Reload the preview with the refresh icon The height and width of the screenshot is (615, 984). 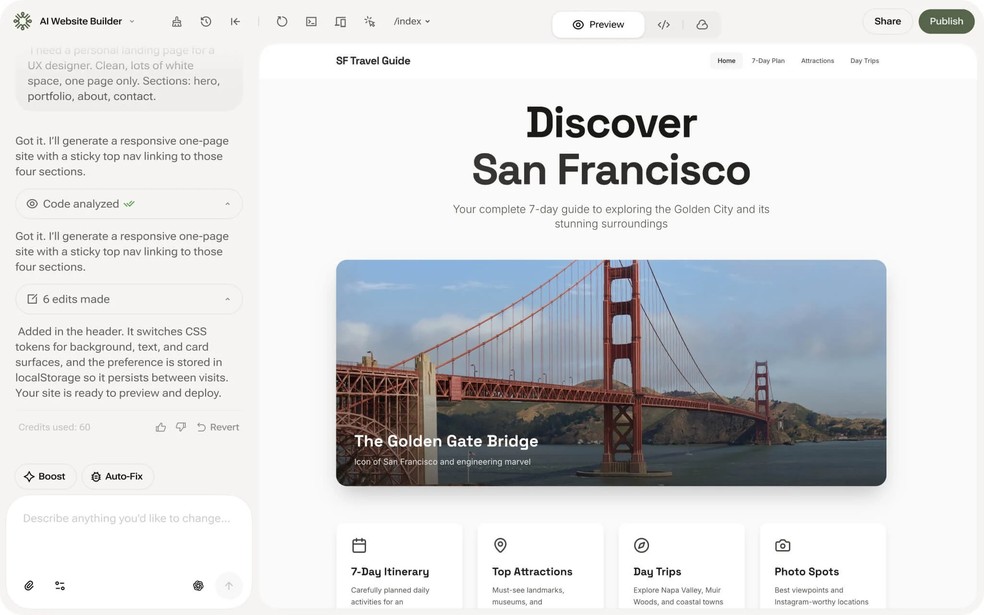[282, 22]
